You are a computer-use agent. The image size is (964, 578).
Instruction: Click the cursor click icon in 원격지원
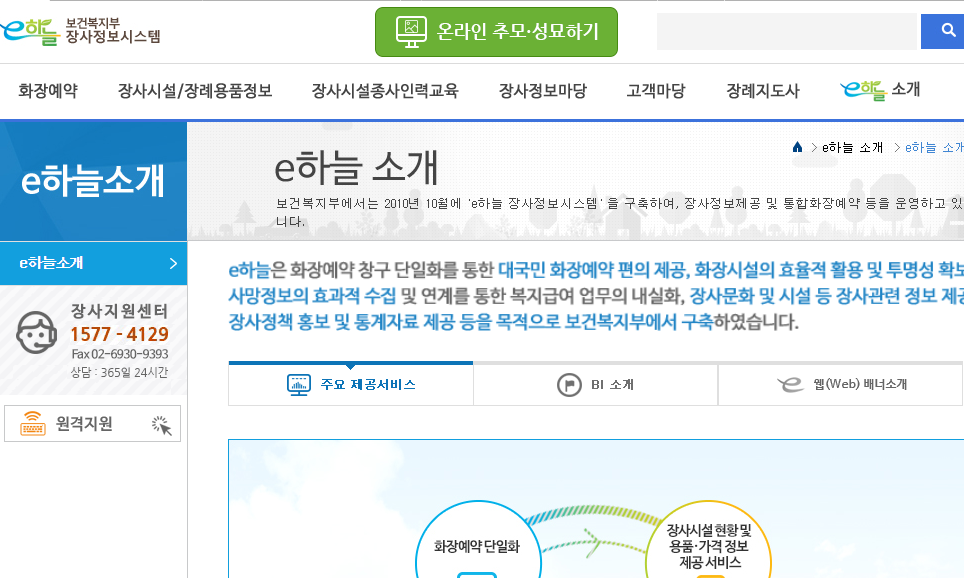pos(162,426)
